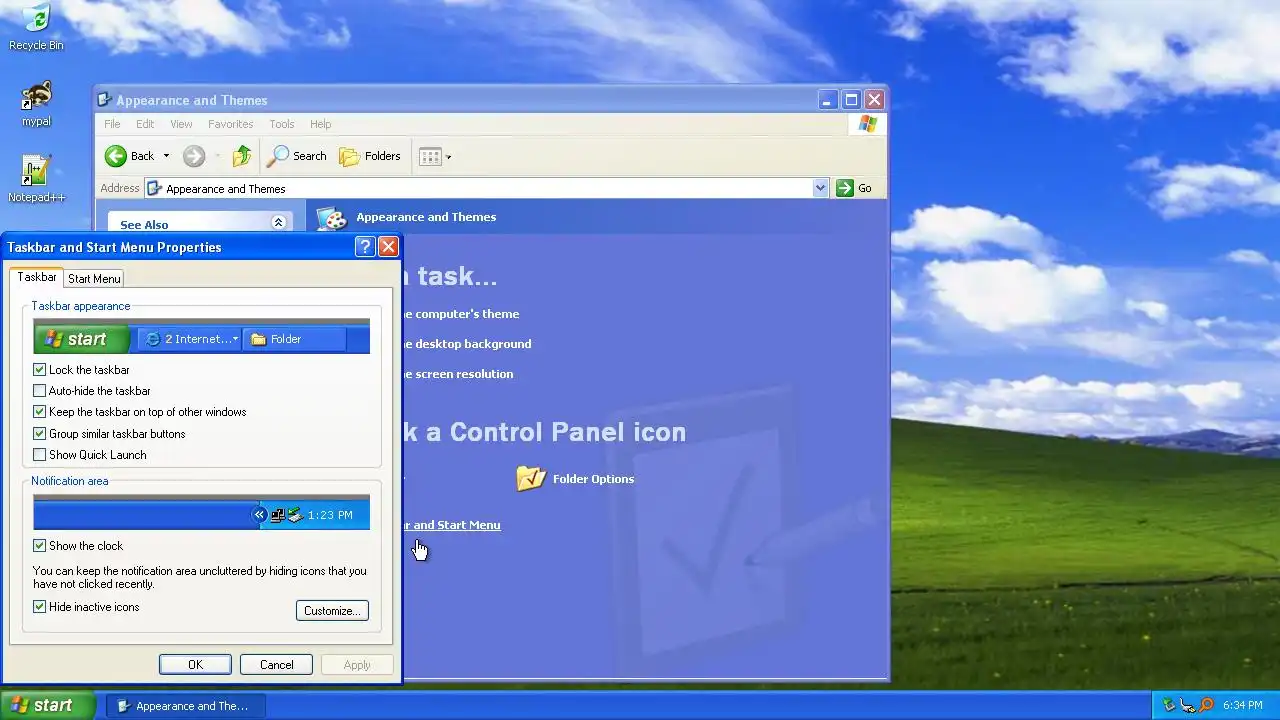
Task: Open the View menu
Action: tap(181, 124)
